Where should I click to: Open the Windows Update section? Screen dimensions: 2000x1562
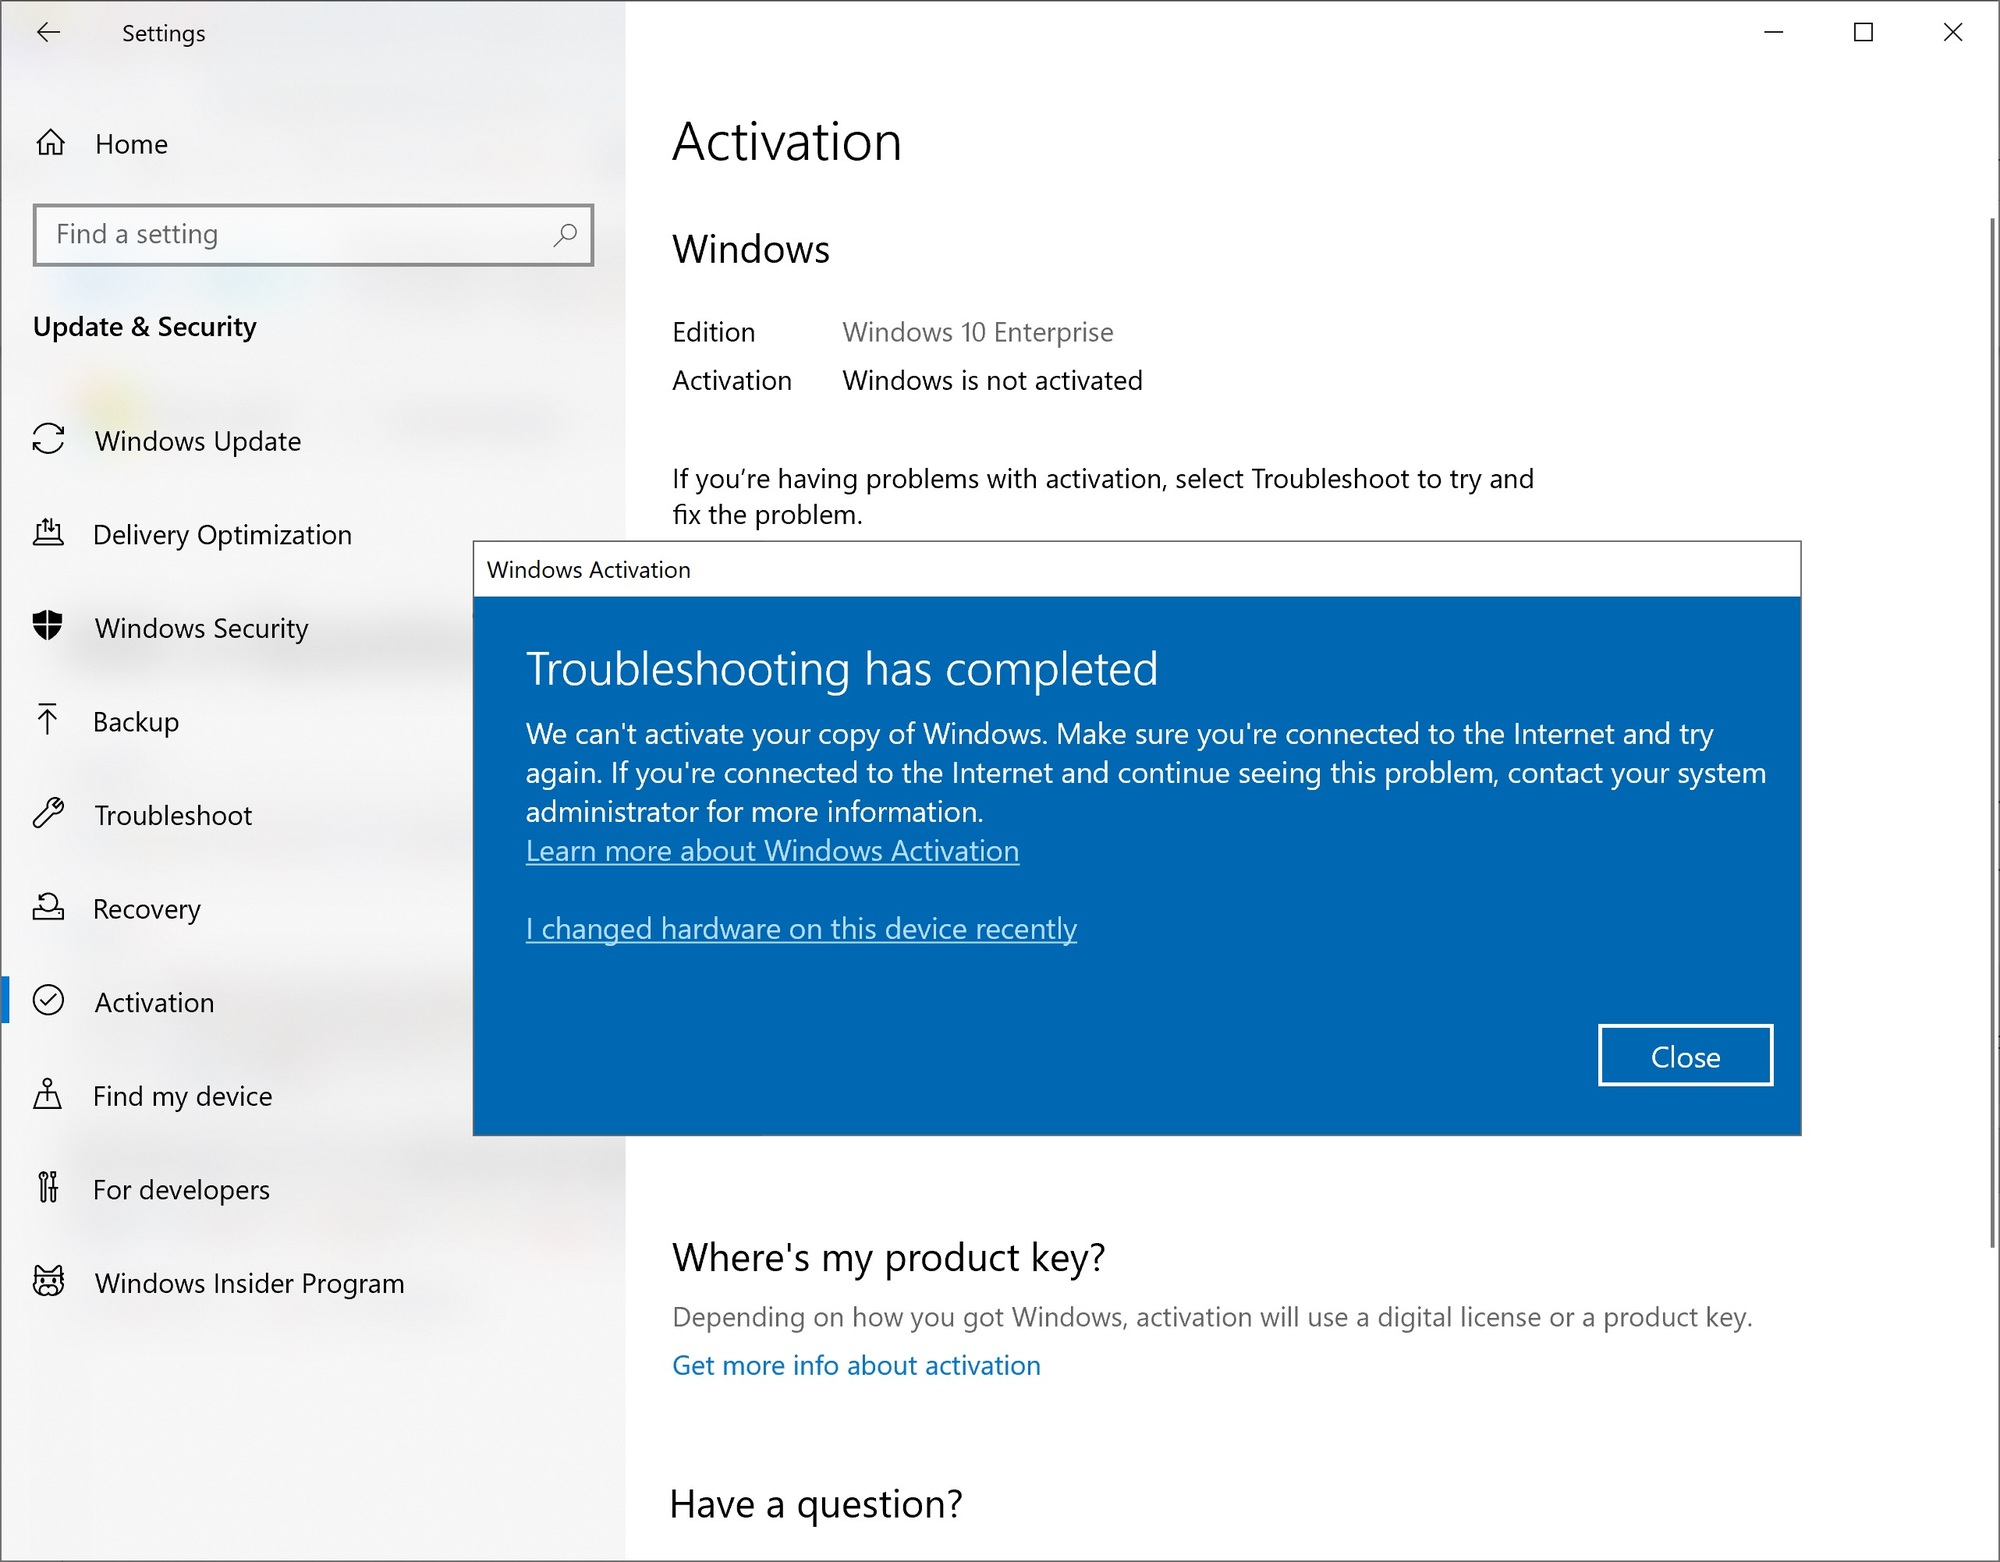click(197, 441)
